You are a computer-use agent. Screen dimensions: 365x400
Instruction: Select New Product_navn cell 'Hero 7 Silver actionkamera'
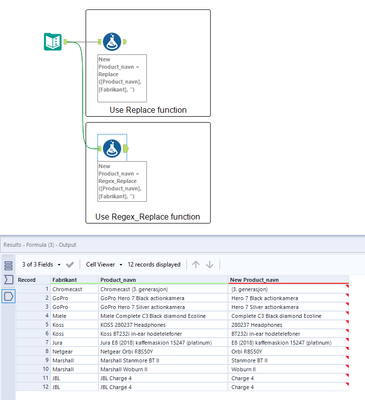click(288, 307)
